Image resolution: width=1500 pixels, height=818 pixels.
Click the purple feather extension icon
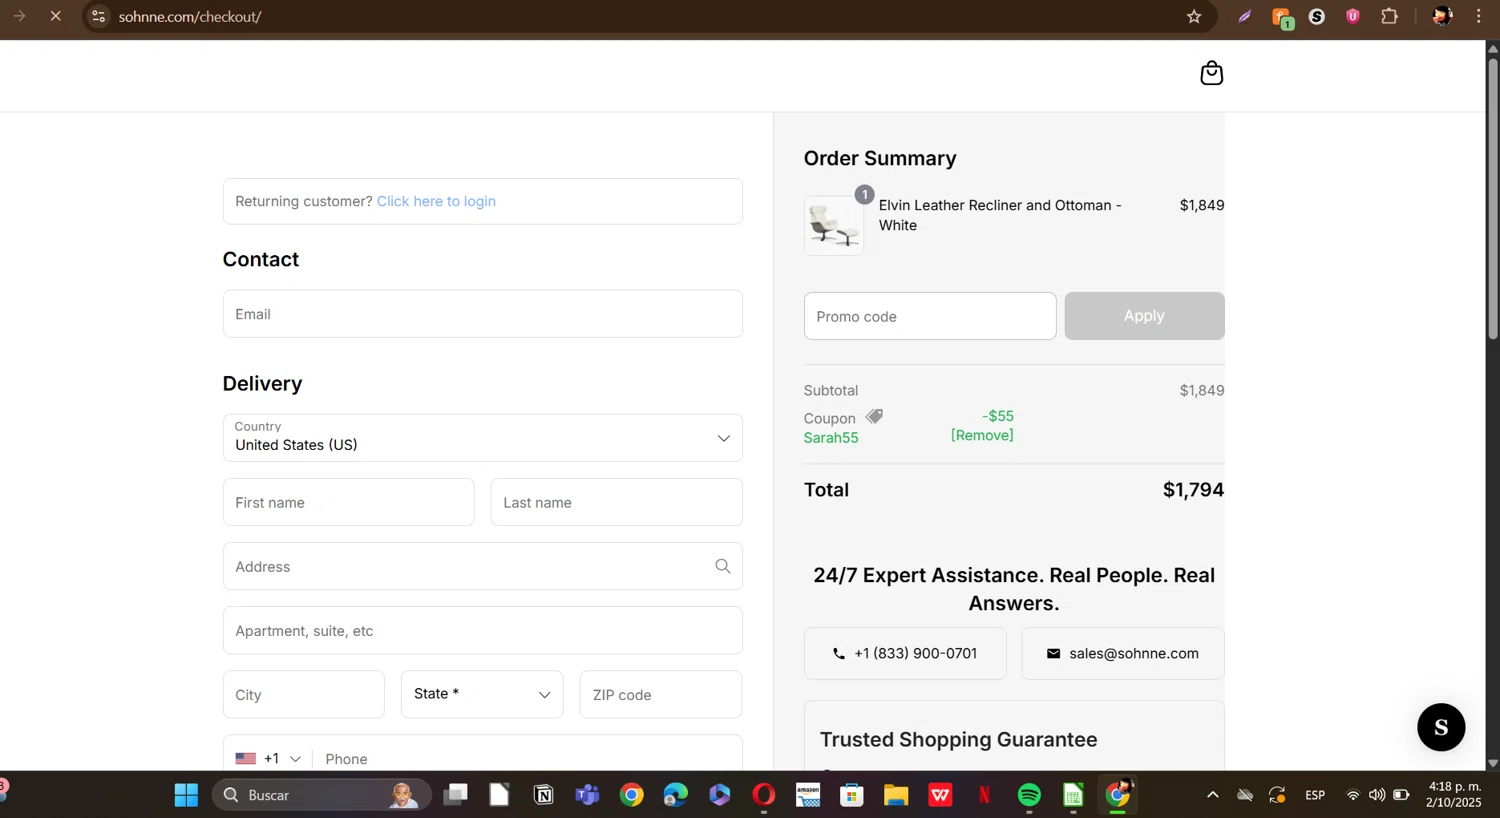[1245, 16]
